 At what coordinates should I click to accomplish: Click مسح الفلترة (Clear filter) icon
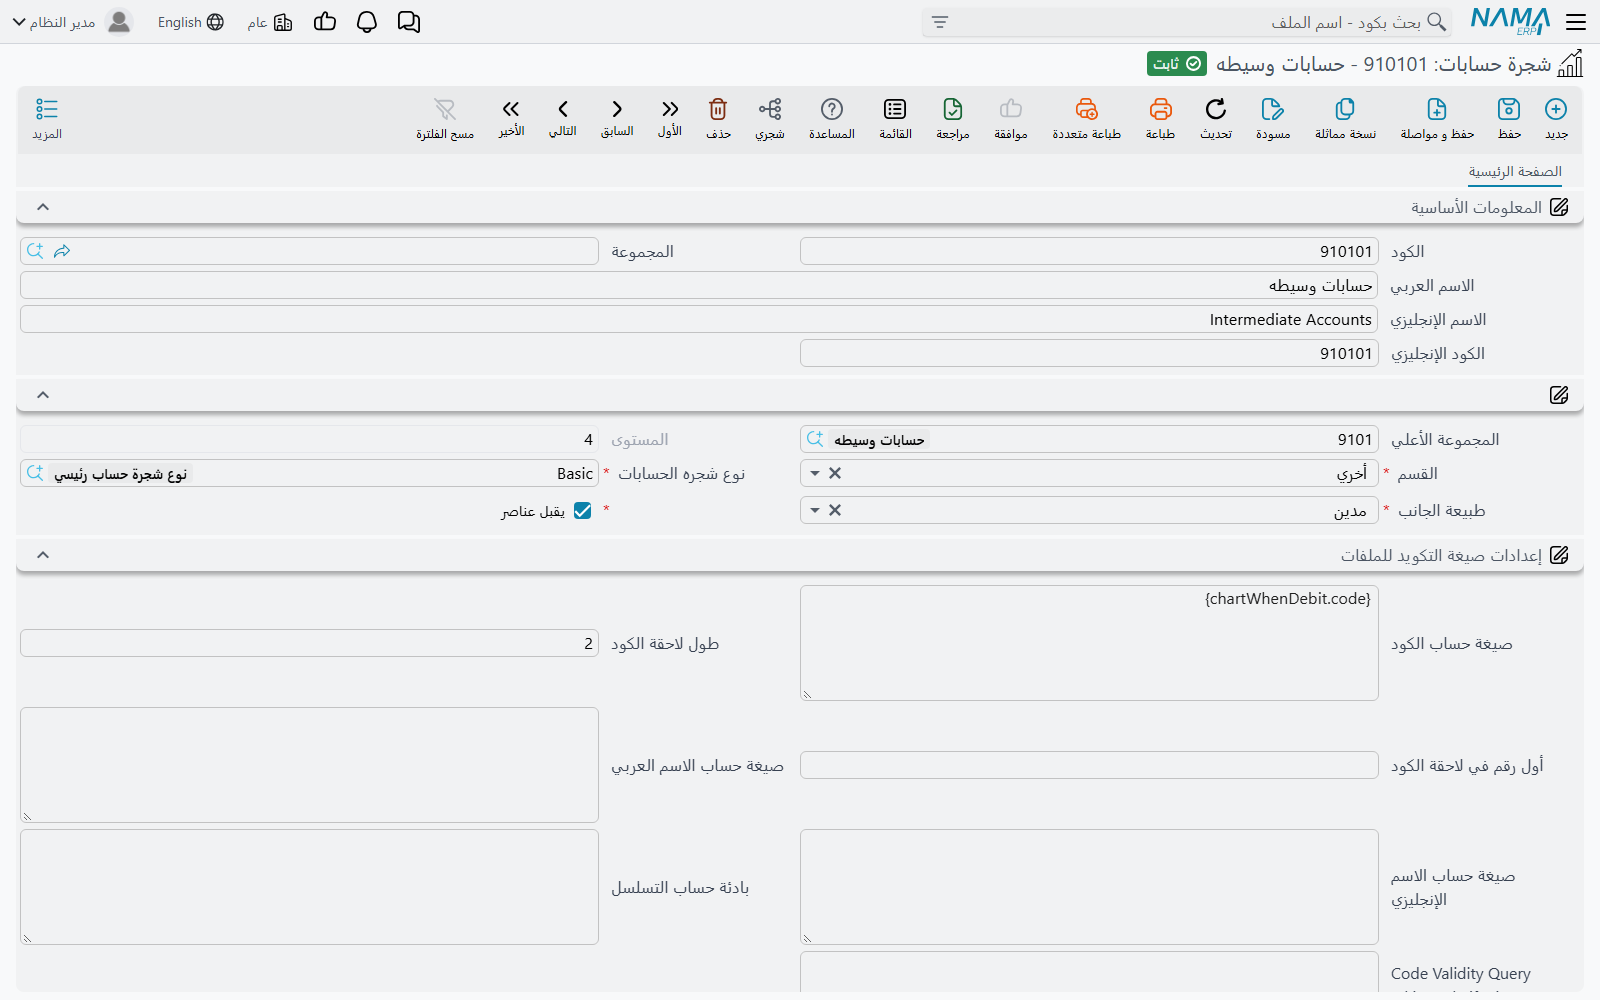(445, 109)
